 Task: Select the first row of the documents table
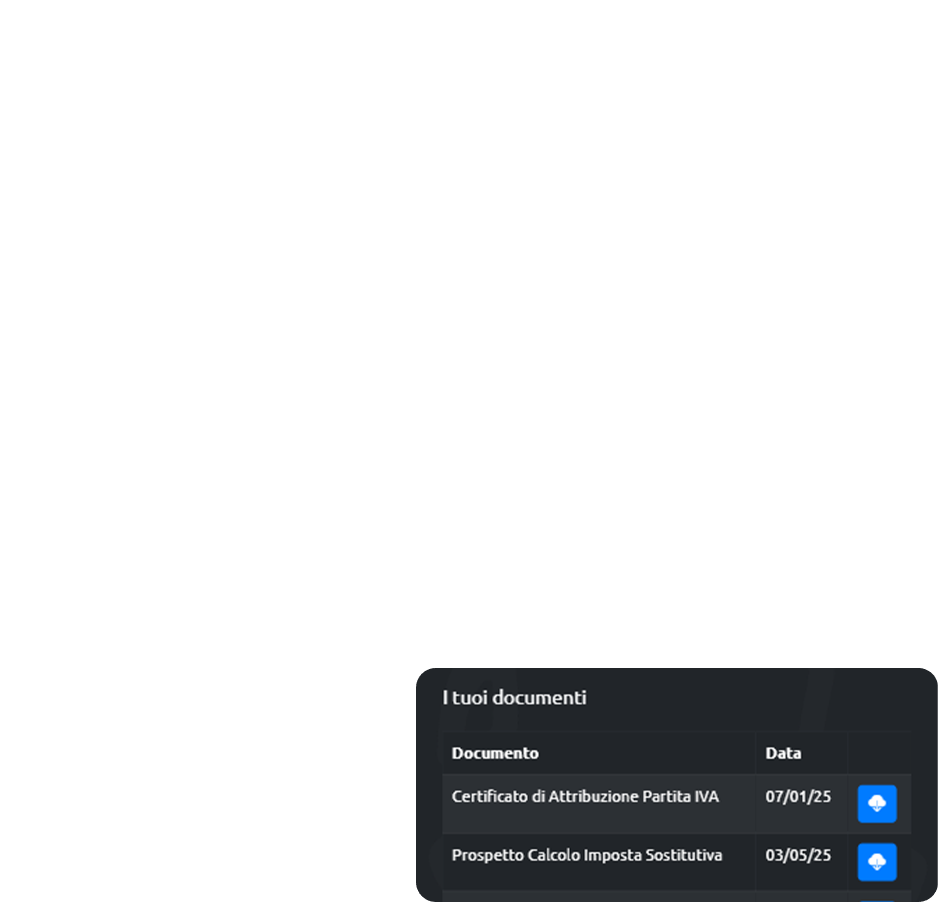click(677, 804)
